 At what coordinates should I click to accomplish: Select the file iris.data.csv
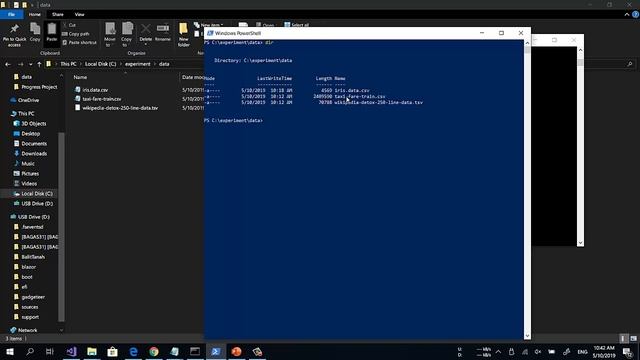95,90
